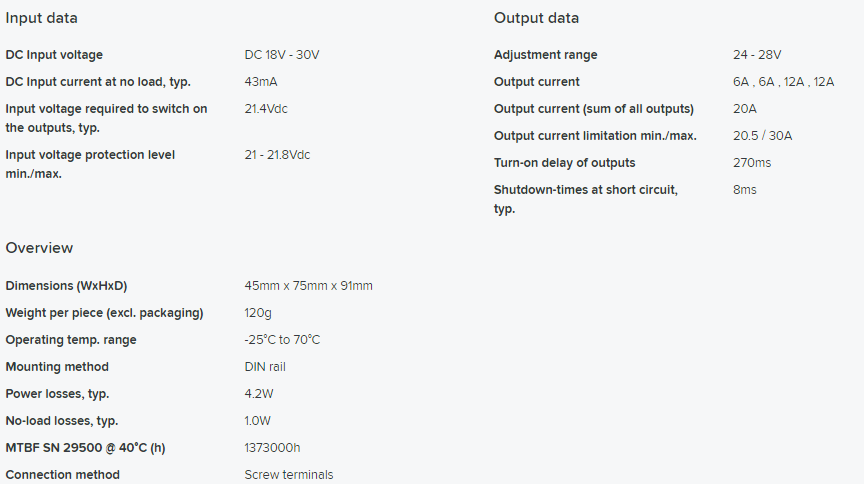The height and width of the screenshot is (484, 864).
Task: Click the DIN rail mounting value
Action: [265, 367]
